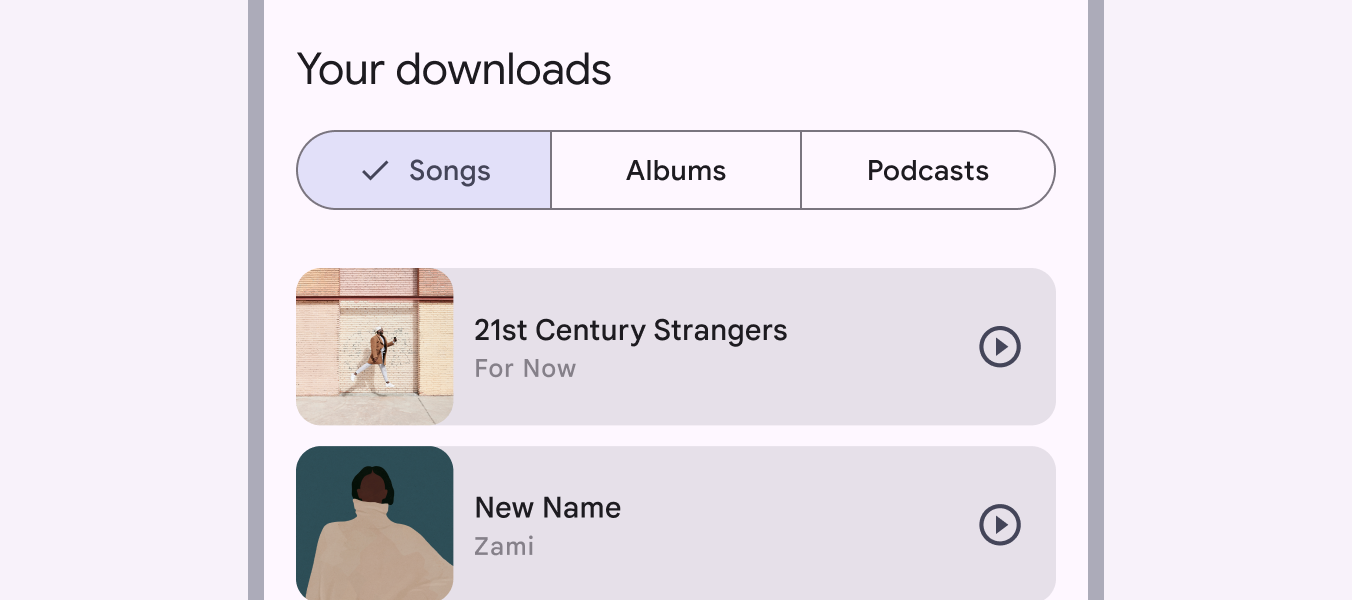Switch to the Albums segment

click(x=676, y=171)
